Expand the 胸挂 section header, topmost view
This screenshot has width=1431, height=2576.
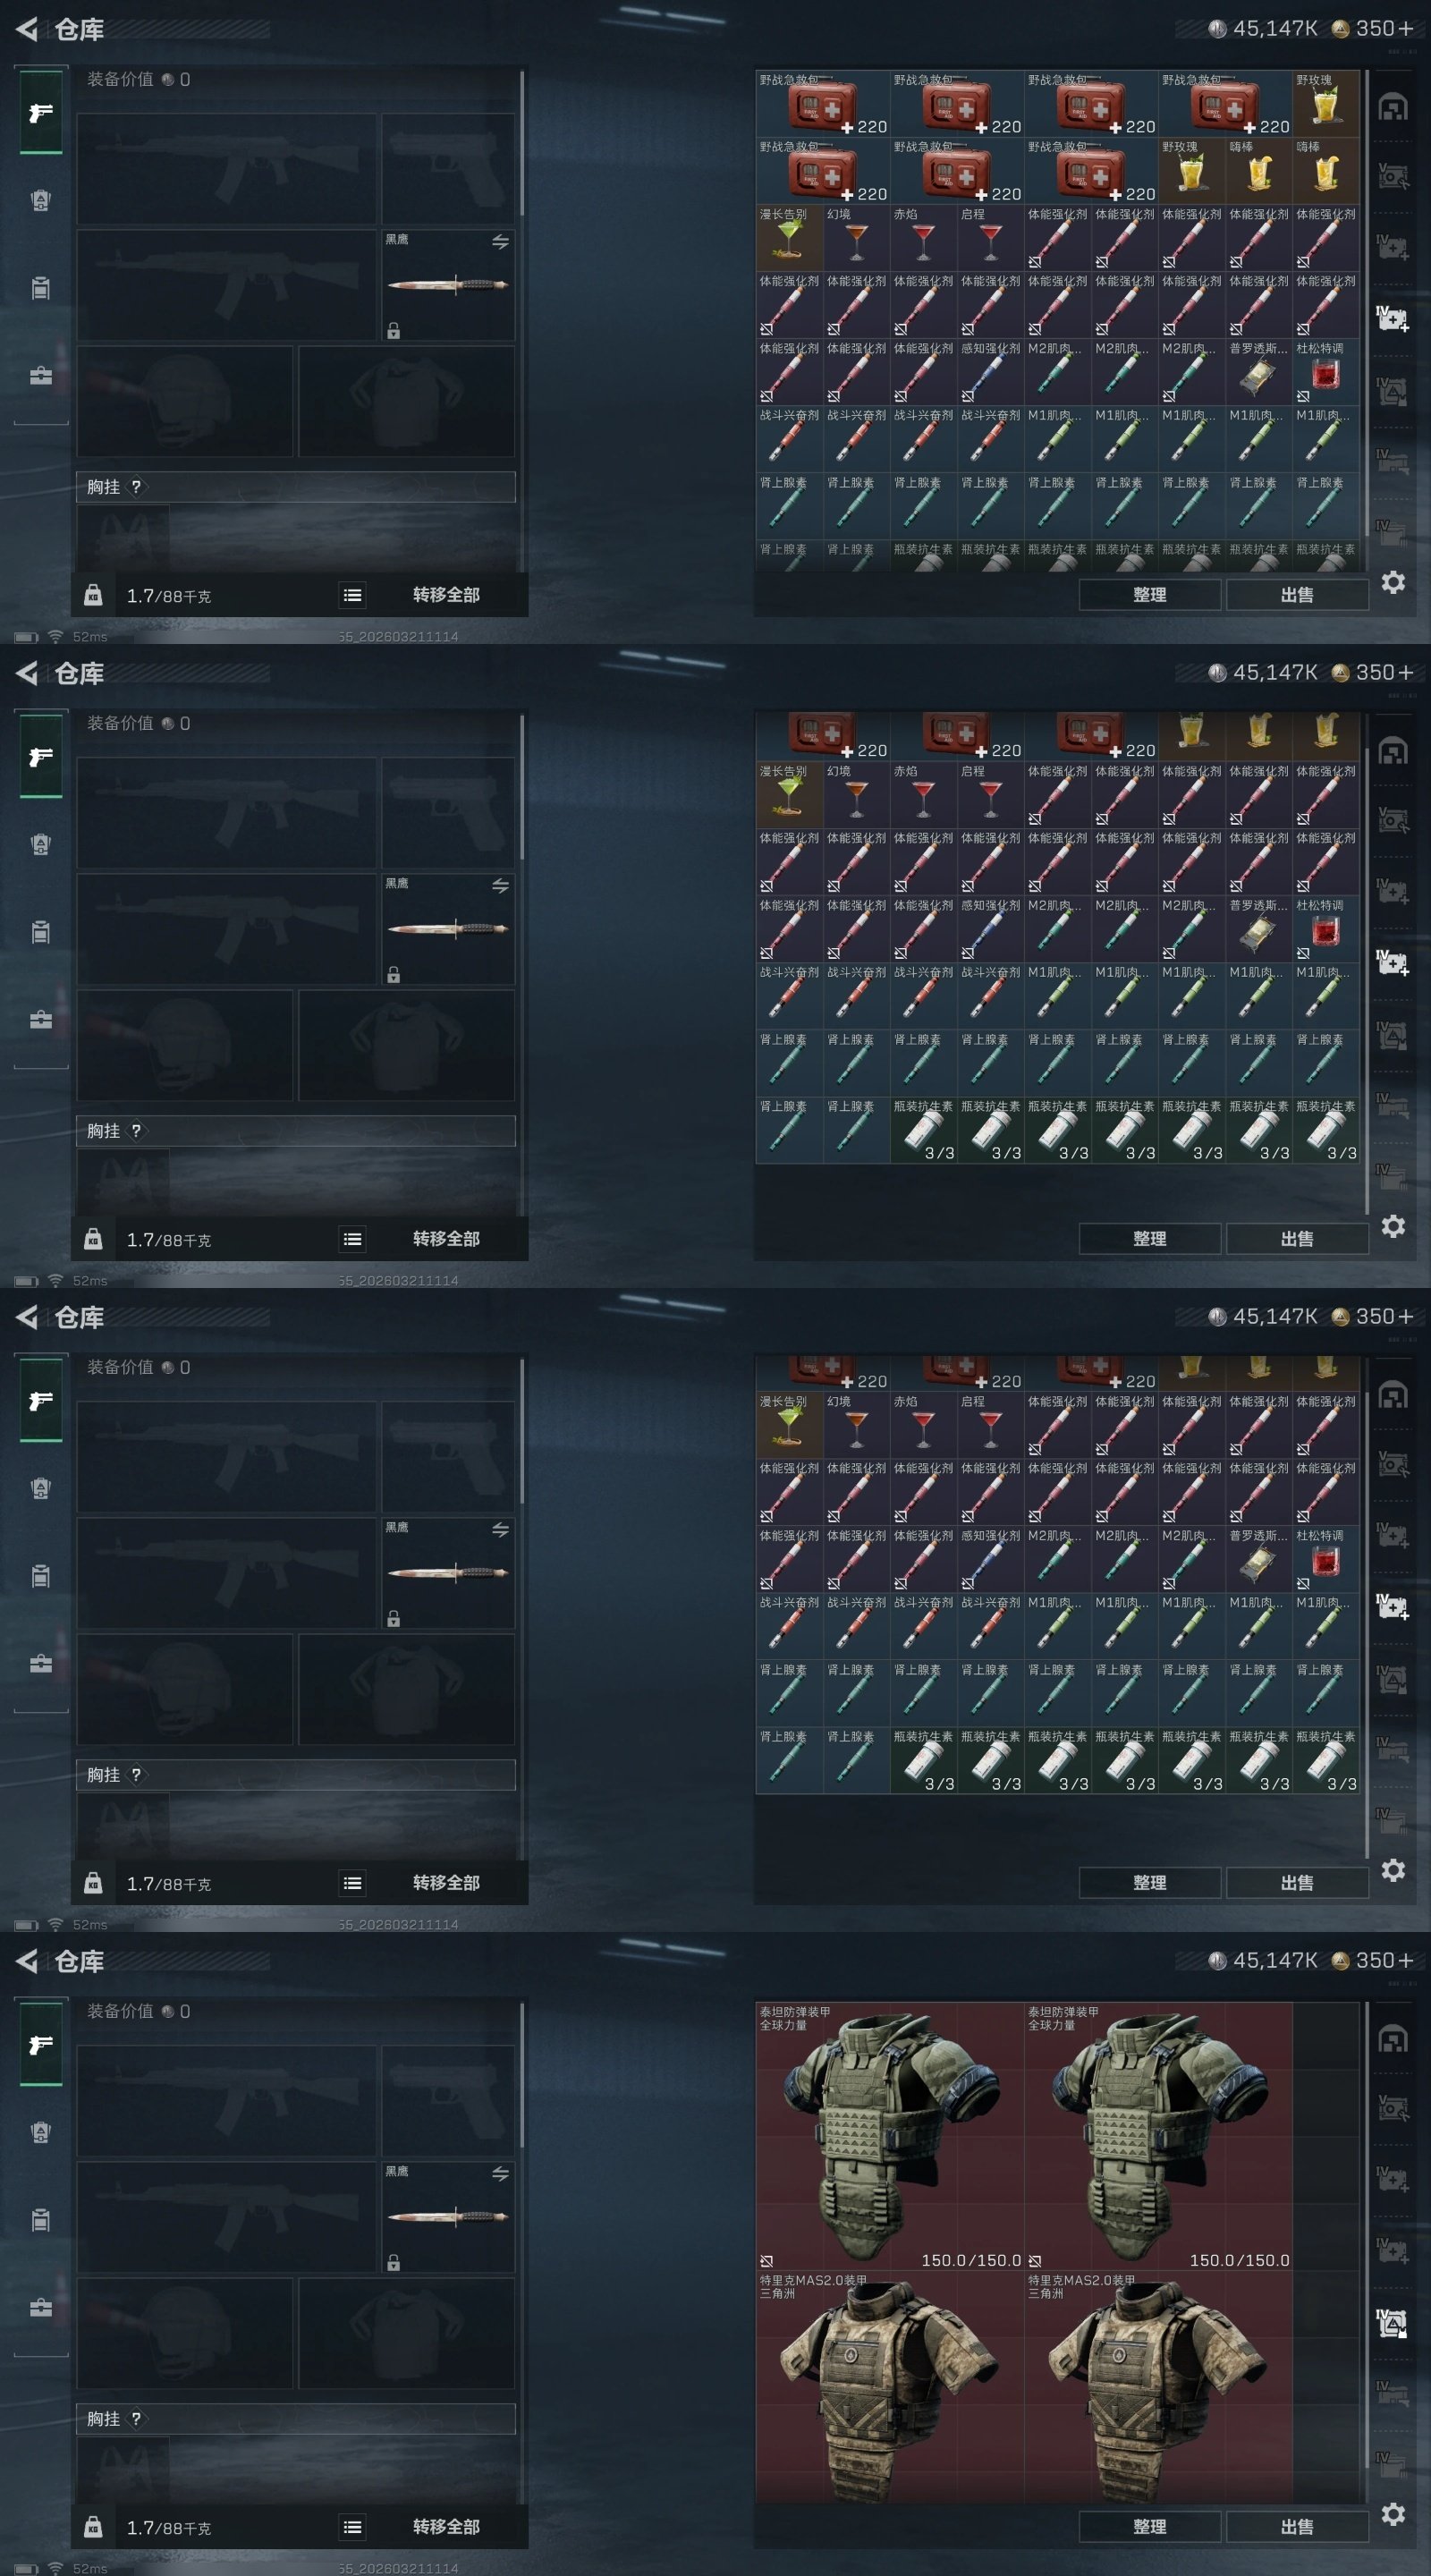[x=296, y=487]
